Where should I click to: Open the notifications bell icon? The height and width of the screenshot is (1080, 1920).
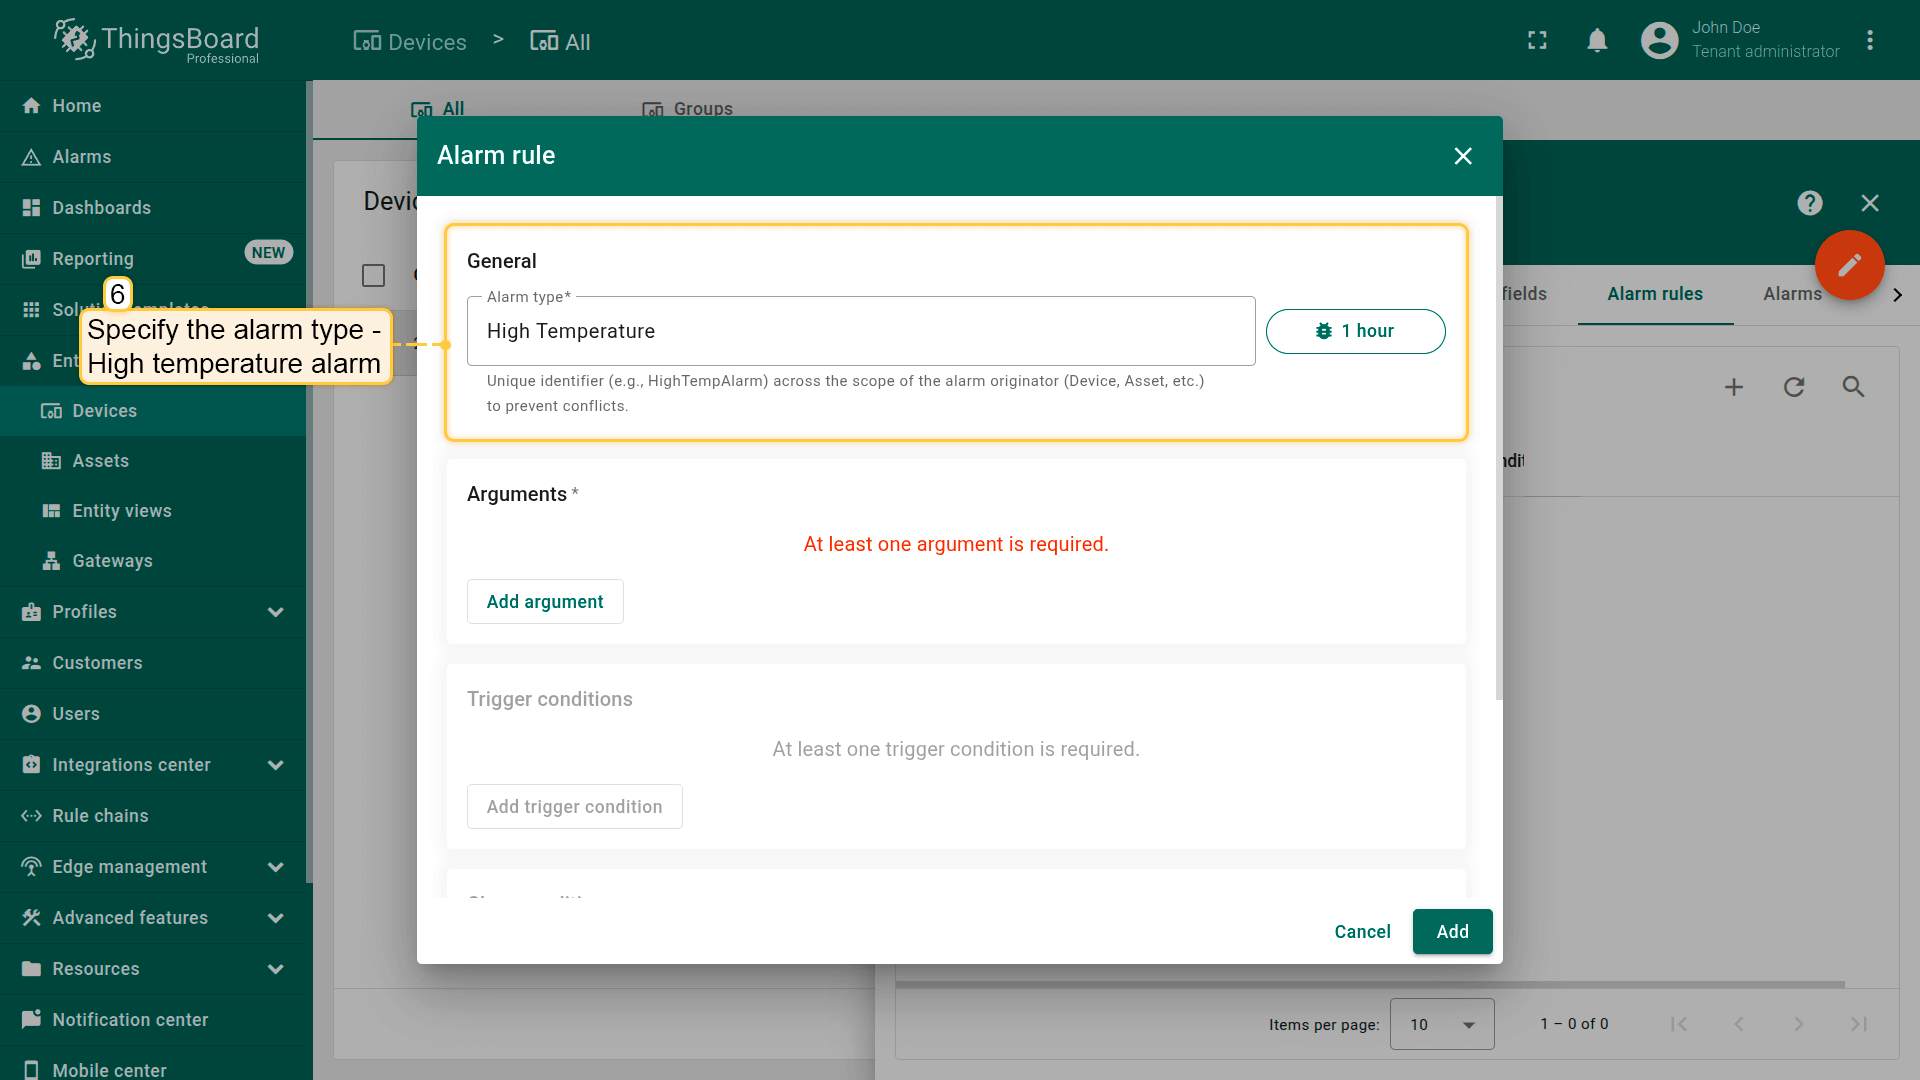[1597, 41]
